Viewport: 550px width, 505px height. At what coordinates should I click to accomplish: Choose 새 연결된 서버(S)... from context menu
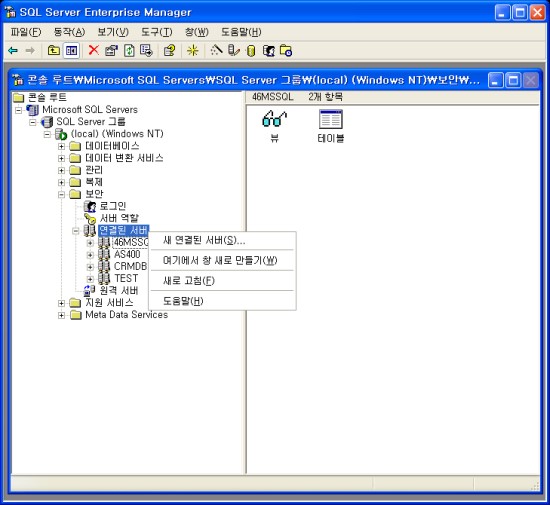pos(223,240)
